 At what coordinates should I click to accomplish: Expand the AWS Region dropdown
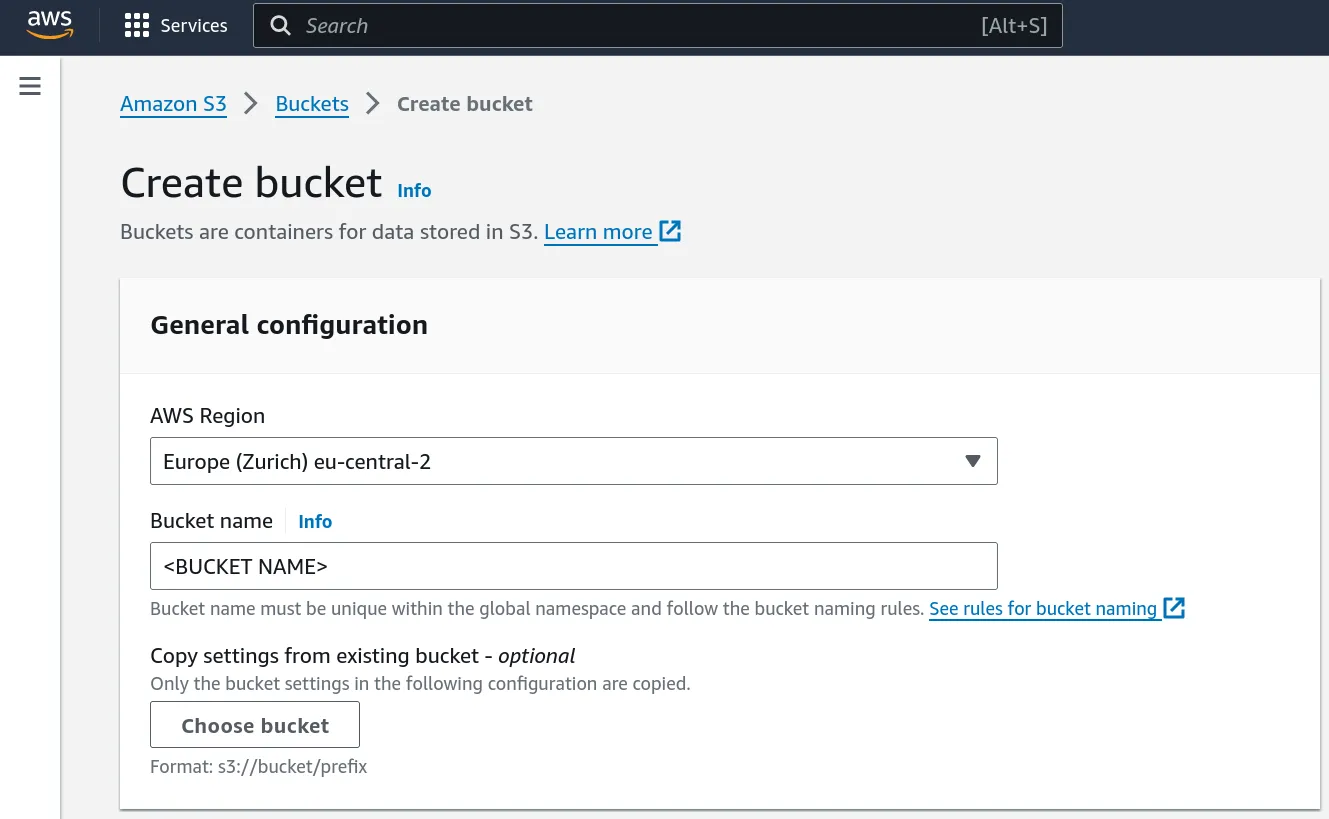(x=574, y=461)
